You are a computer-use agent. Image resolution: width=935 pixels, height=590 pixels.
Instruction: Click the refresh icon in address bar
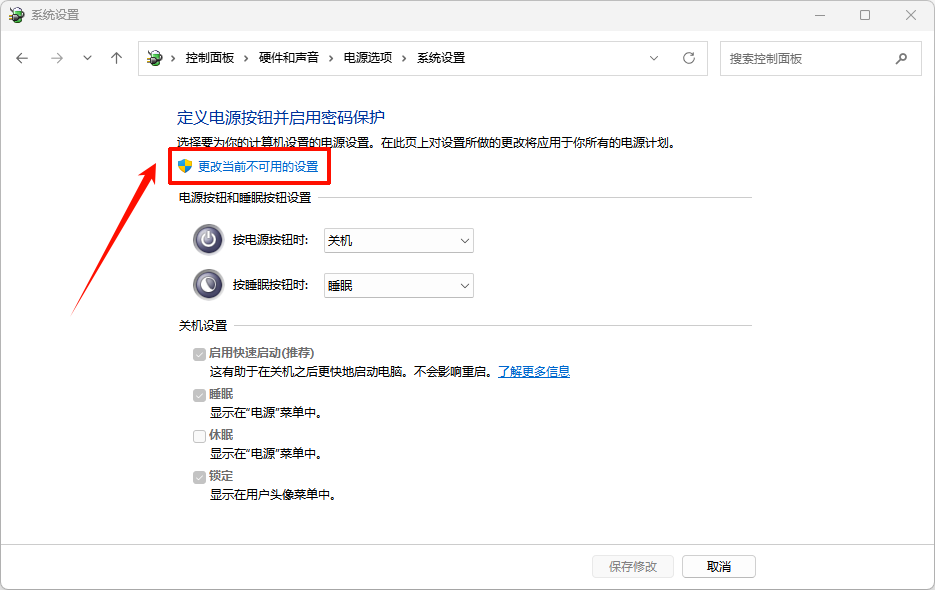[688, 58]
